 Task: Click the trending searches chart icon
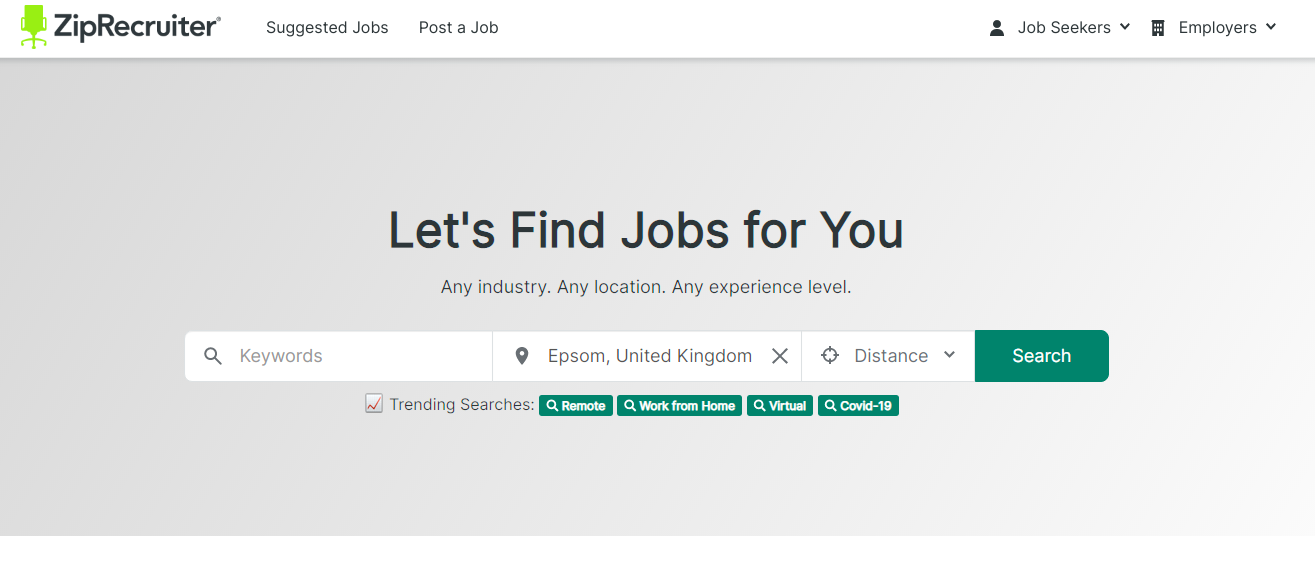[374, 404]
